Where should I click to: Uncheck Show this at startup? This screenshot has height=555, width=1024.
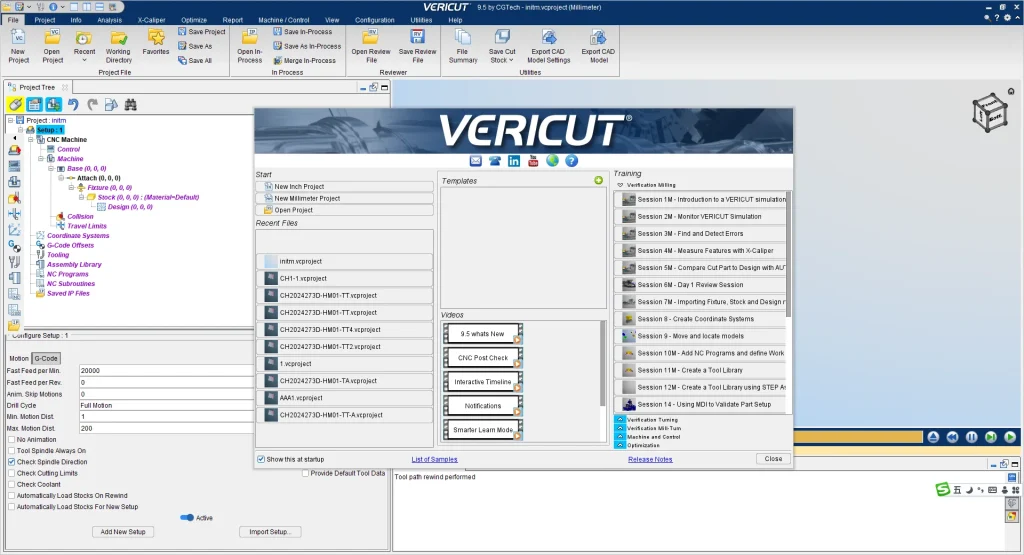point(261,459)
